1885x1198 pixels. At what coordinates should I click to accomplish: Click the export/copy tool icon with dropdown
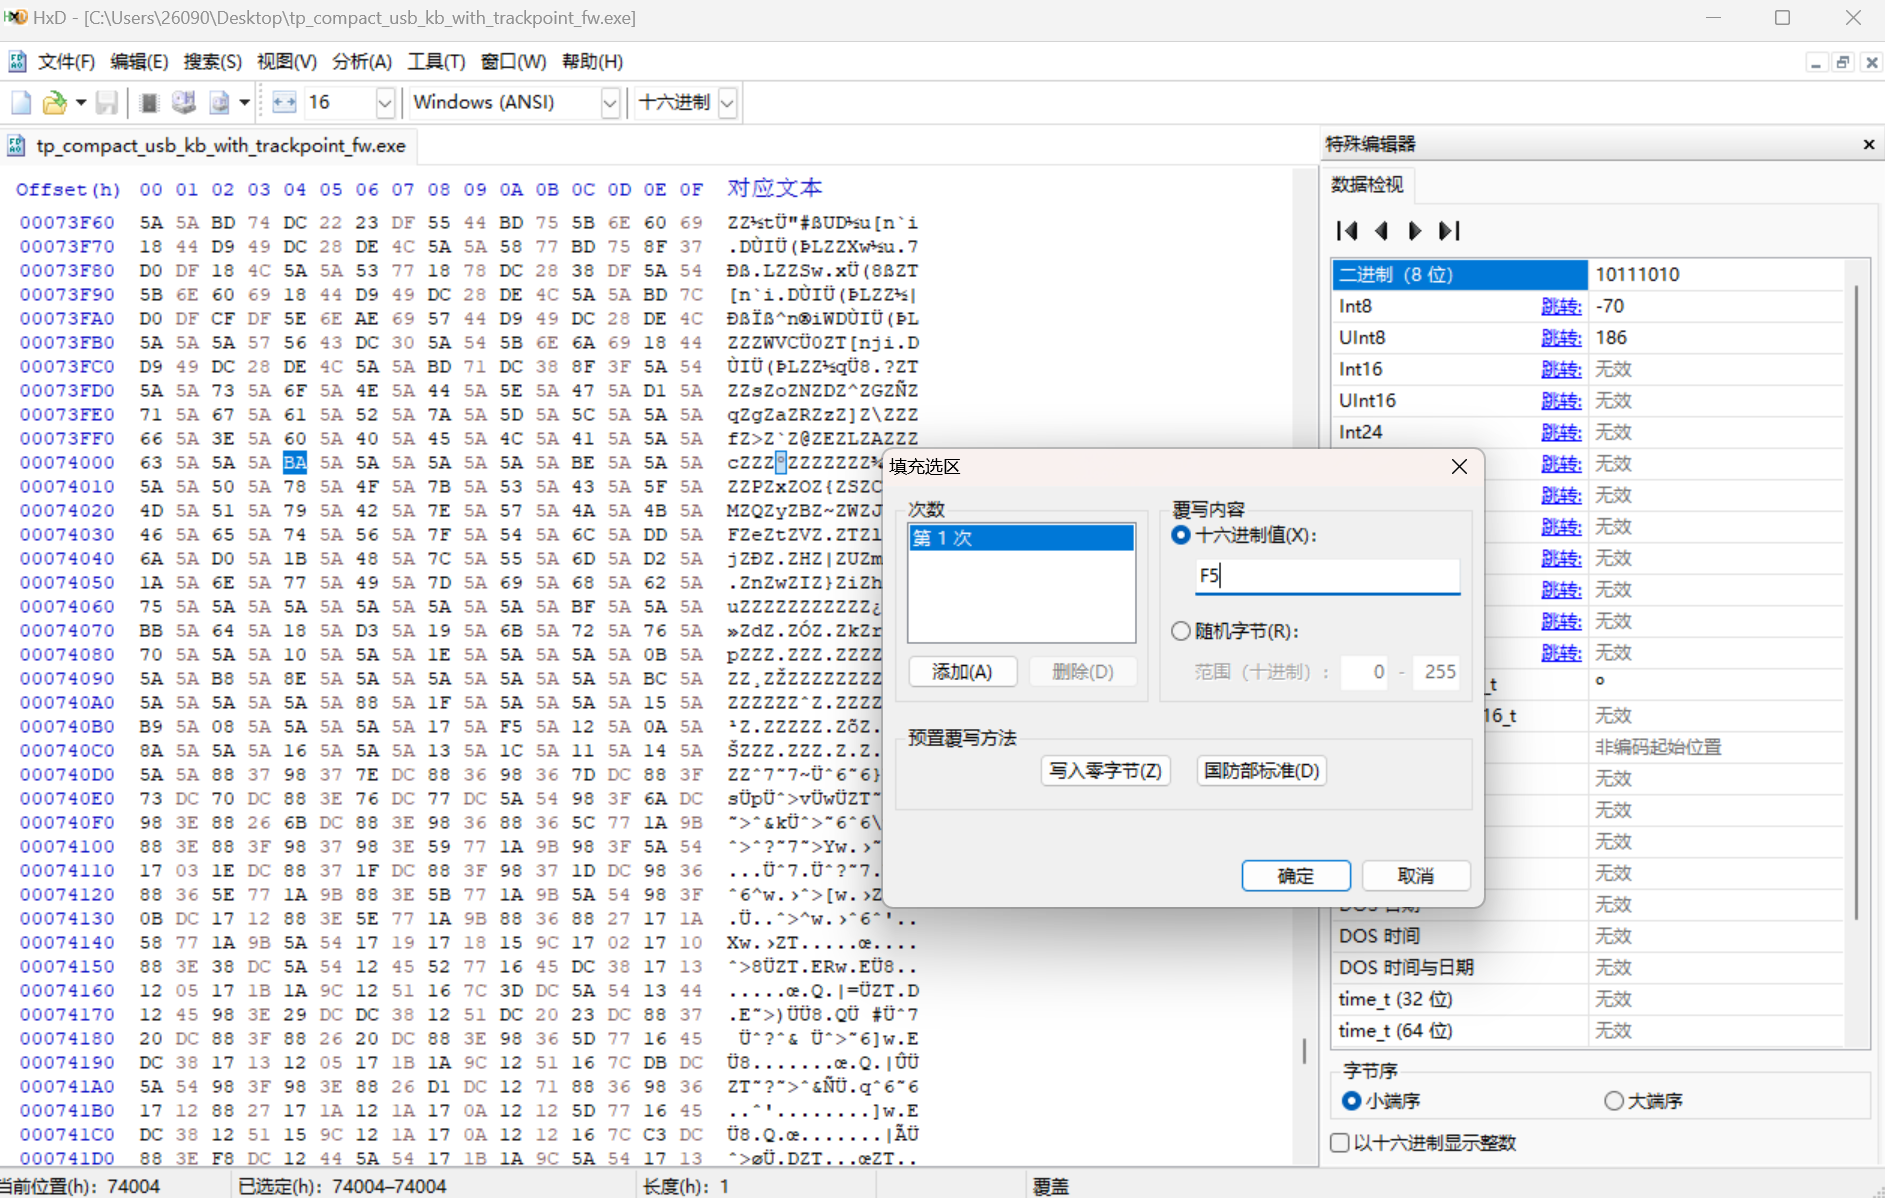pos(224,102)
